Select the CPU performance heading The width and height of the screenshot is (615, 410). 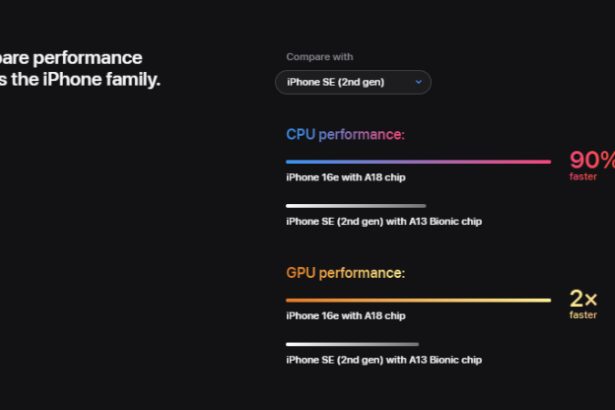(345, 135)
